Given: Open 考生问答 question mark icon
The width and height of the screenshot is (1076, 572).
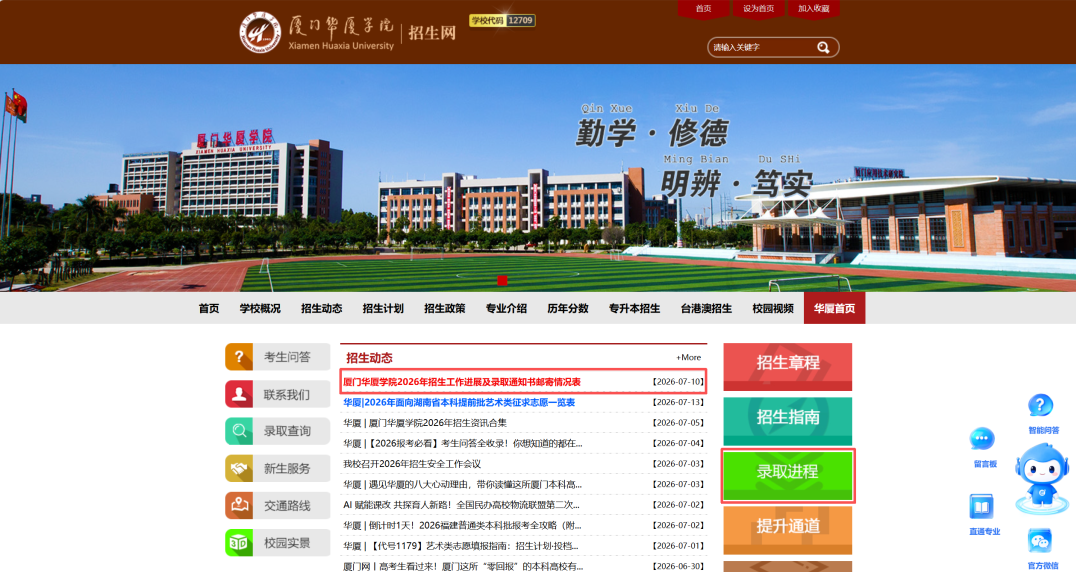Looking at the screenshot, I should click(239, 357).
